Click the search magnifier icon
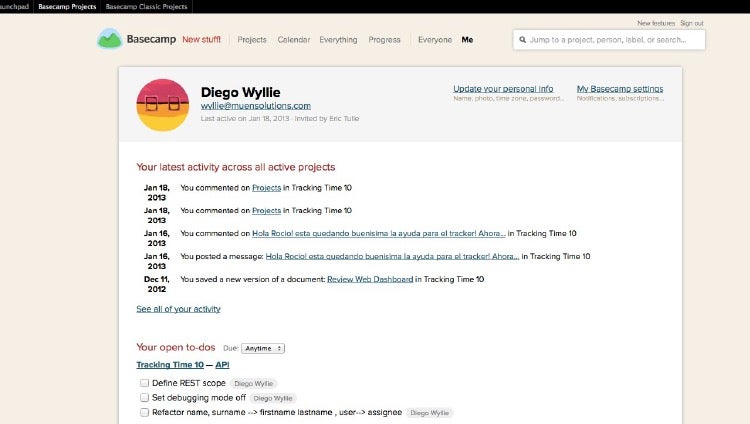This screenshot has height=424, width=750. (522, 40)
